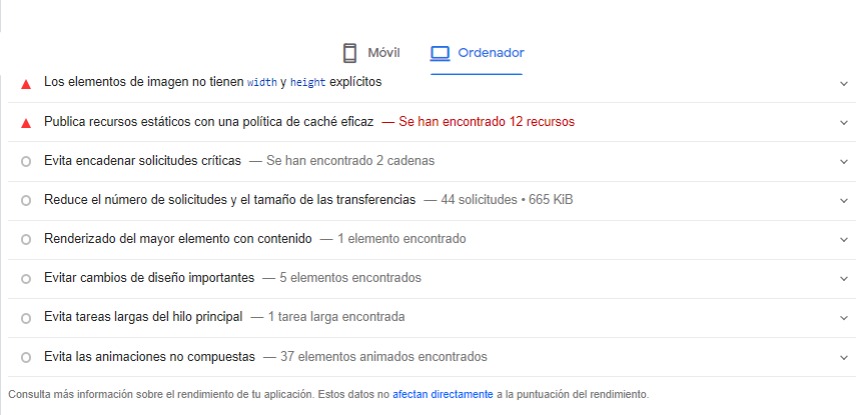Click '37 elementos animados encontrados' text

[x=383, y=357]
